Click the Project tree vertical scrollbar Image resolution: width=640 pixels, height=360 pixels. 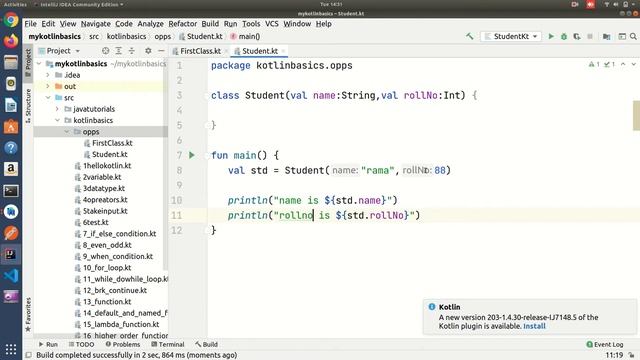click(166, 163)
